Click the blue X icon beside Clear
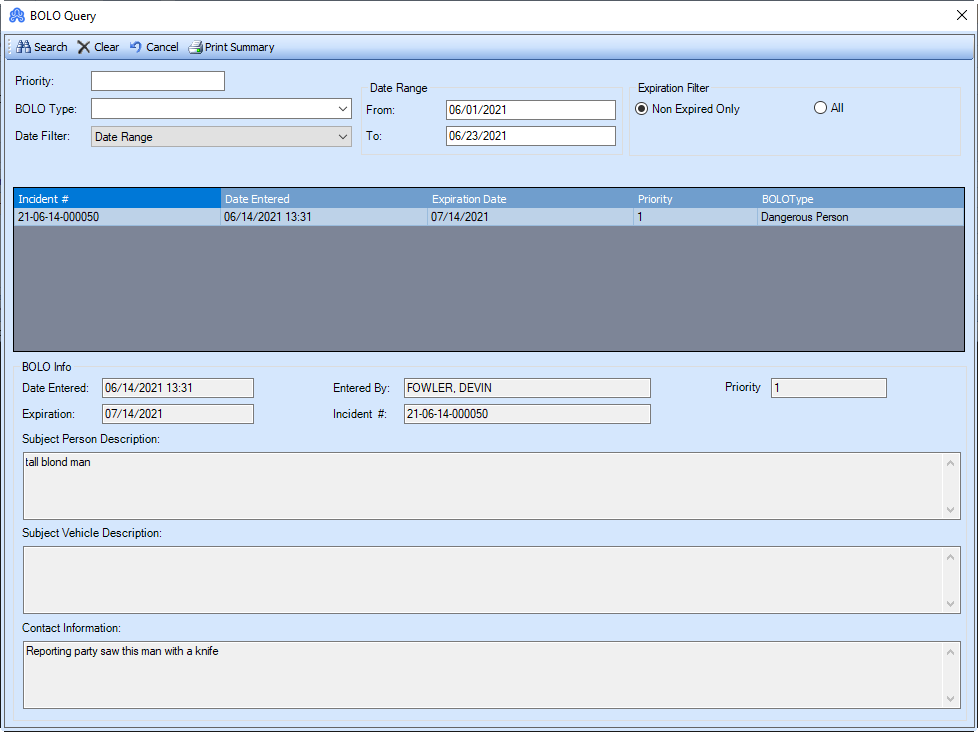This screenshot has height=732, width=978. pos(85,46)
